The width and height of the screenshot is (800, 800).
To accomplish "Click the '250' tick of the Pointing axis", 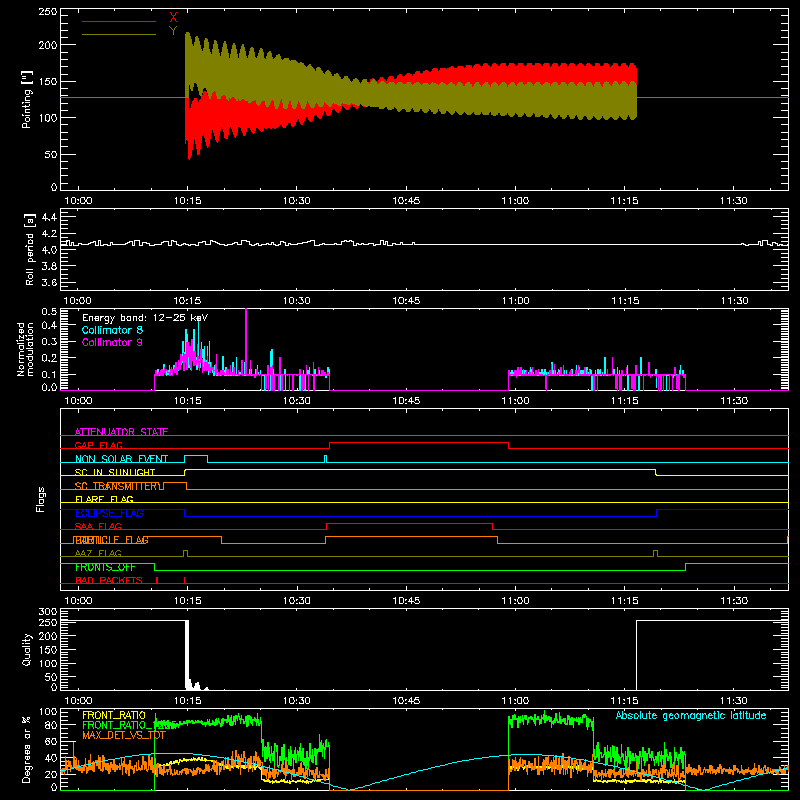I will tap(47, 12).
